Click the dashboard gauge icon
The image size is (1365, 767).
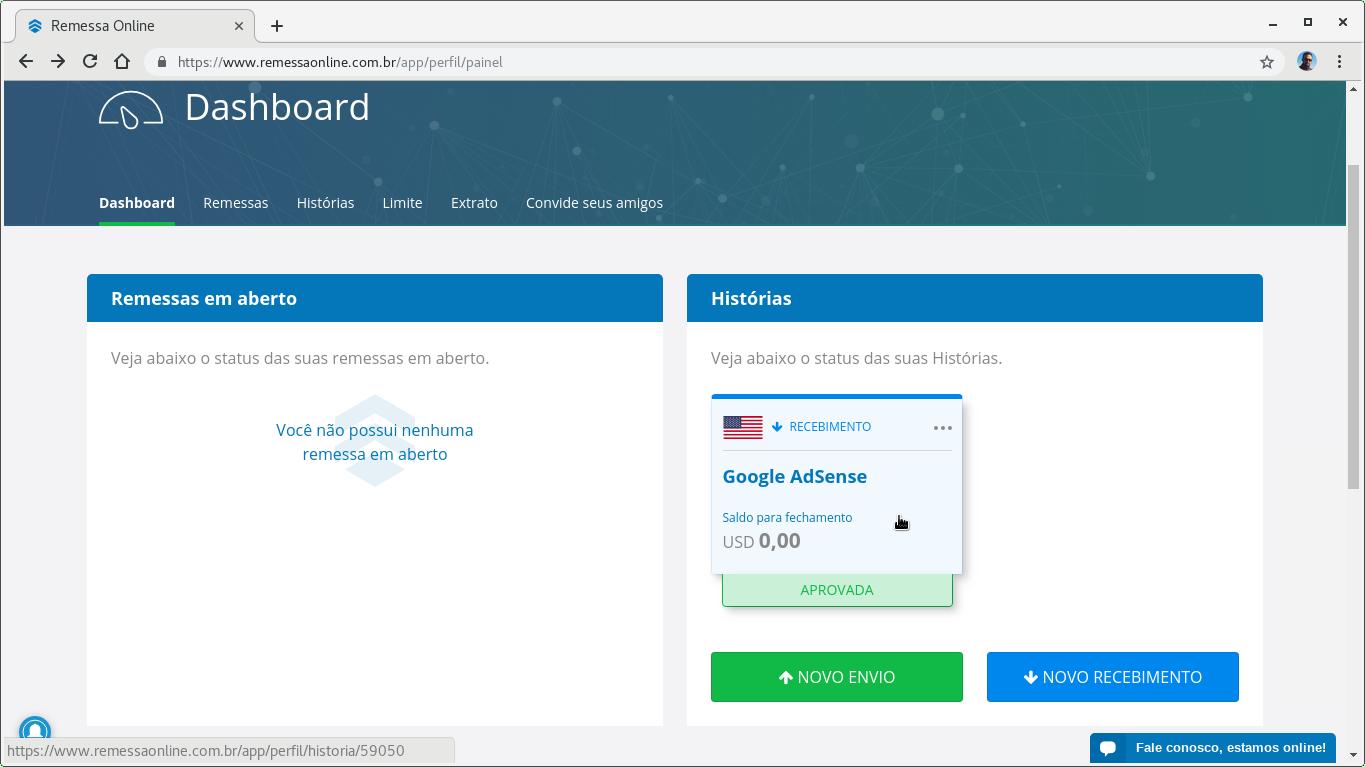(131, 109)
